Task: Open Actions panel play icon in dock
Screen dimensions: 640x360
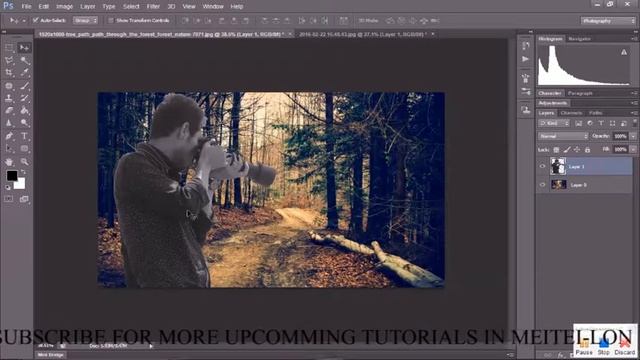Action: (x=526, y=59)
